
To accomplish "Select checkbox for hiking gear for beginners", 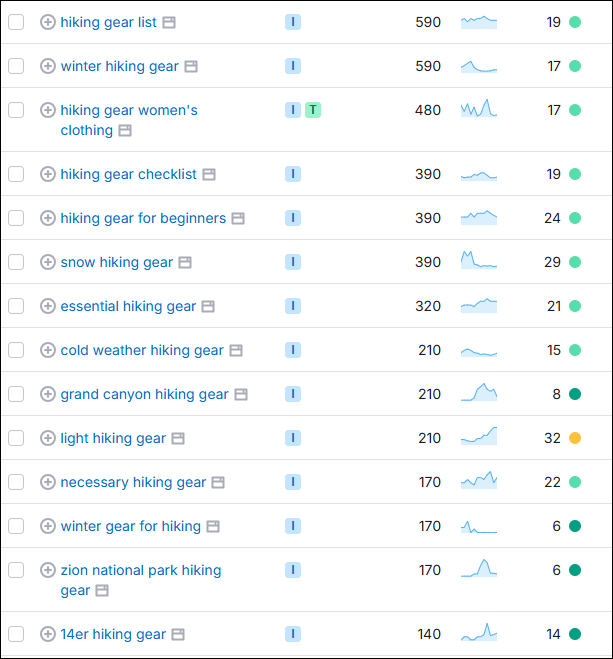I will [x=16, y=218].
